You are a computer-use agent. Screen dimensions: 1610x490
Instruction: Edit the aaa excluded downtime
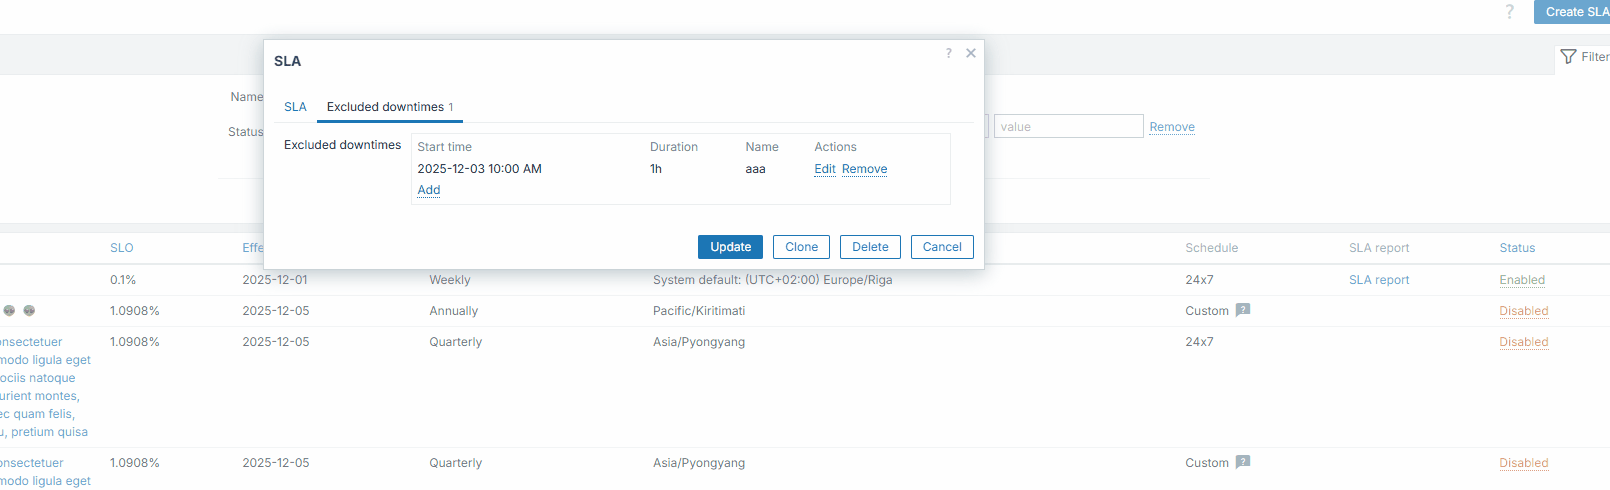[x=824, y=169]
